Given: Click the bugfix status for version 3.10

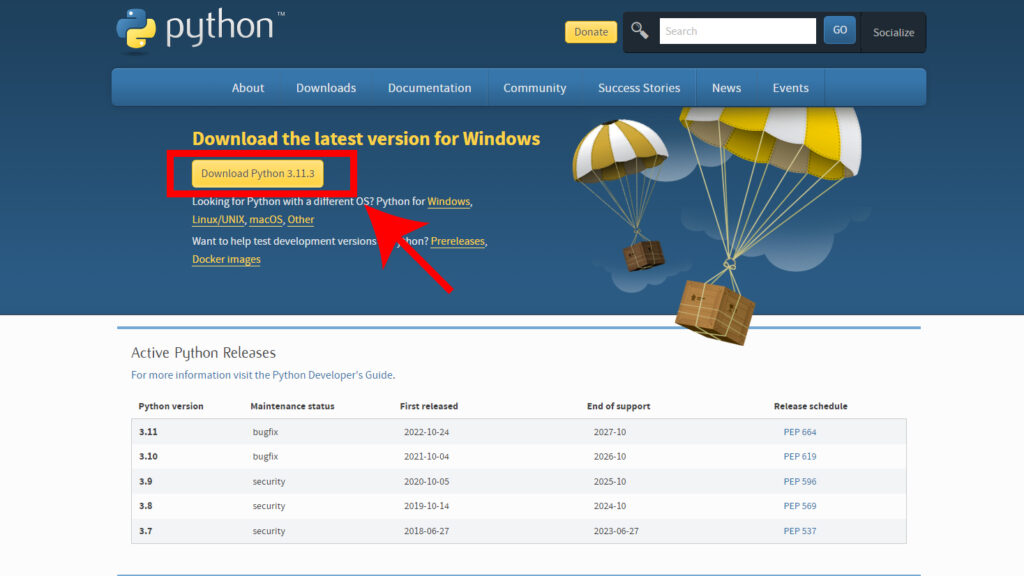Looking at the screenshot, I should click(x=265, y=456).
